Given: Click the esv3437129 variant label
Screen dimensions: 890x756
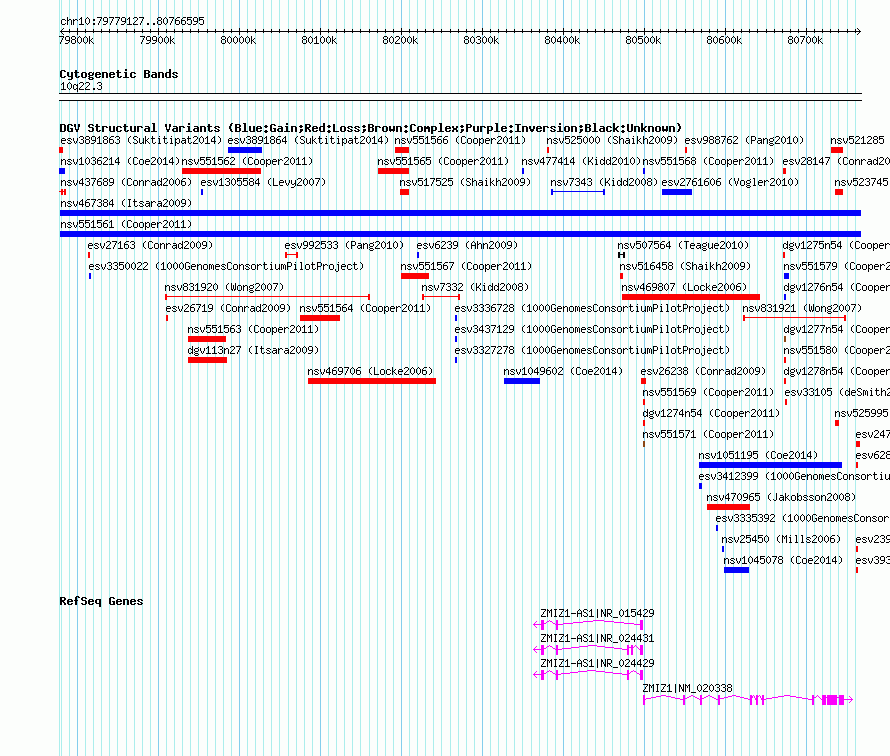Looking at the screenshot, I should [592, 329].
